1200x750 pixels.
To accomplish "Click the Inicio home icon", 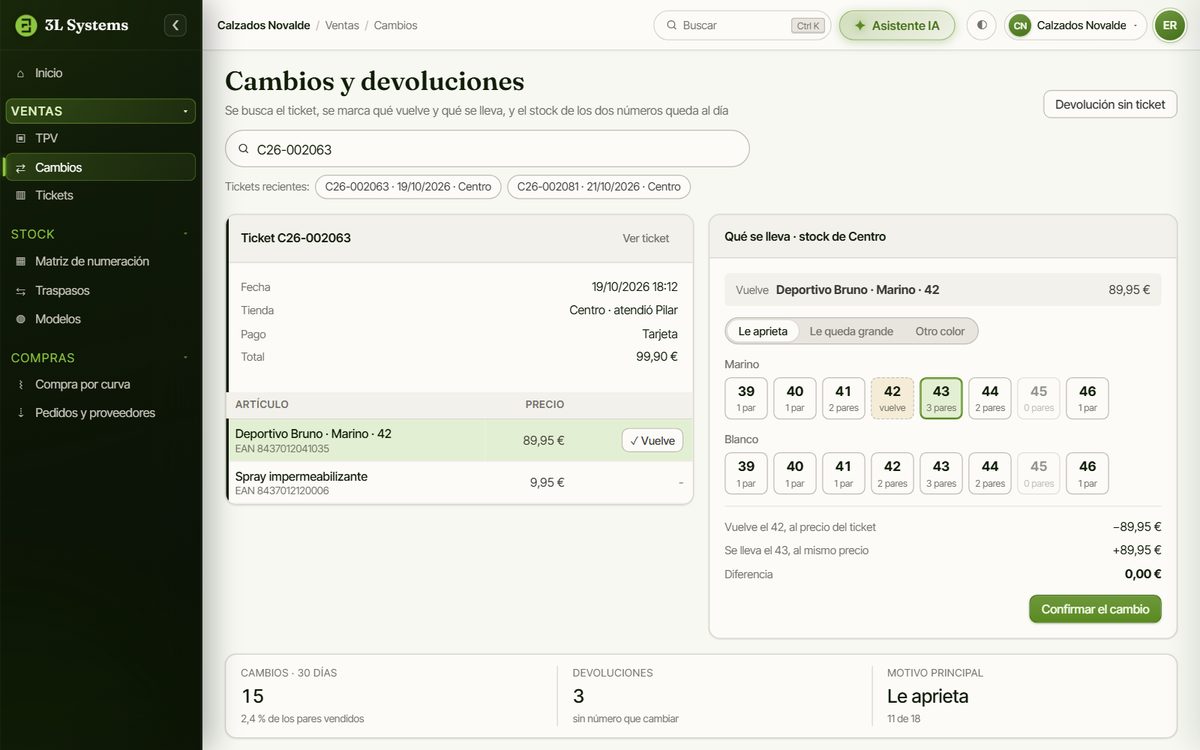I will pyautogui.click(x=21, y=73).
